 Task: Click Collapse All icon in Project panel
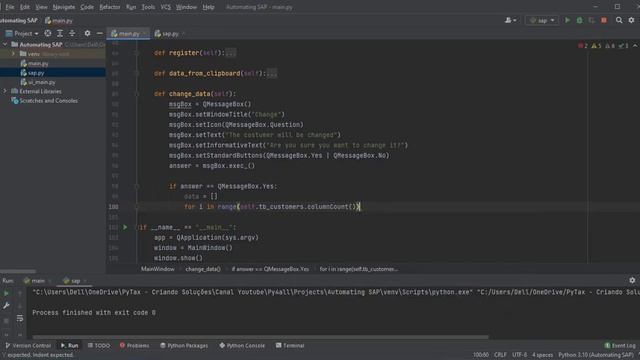click(x=72, y=33)
